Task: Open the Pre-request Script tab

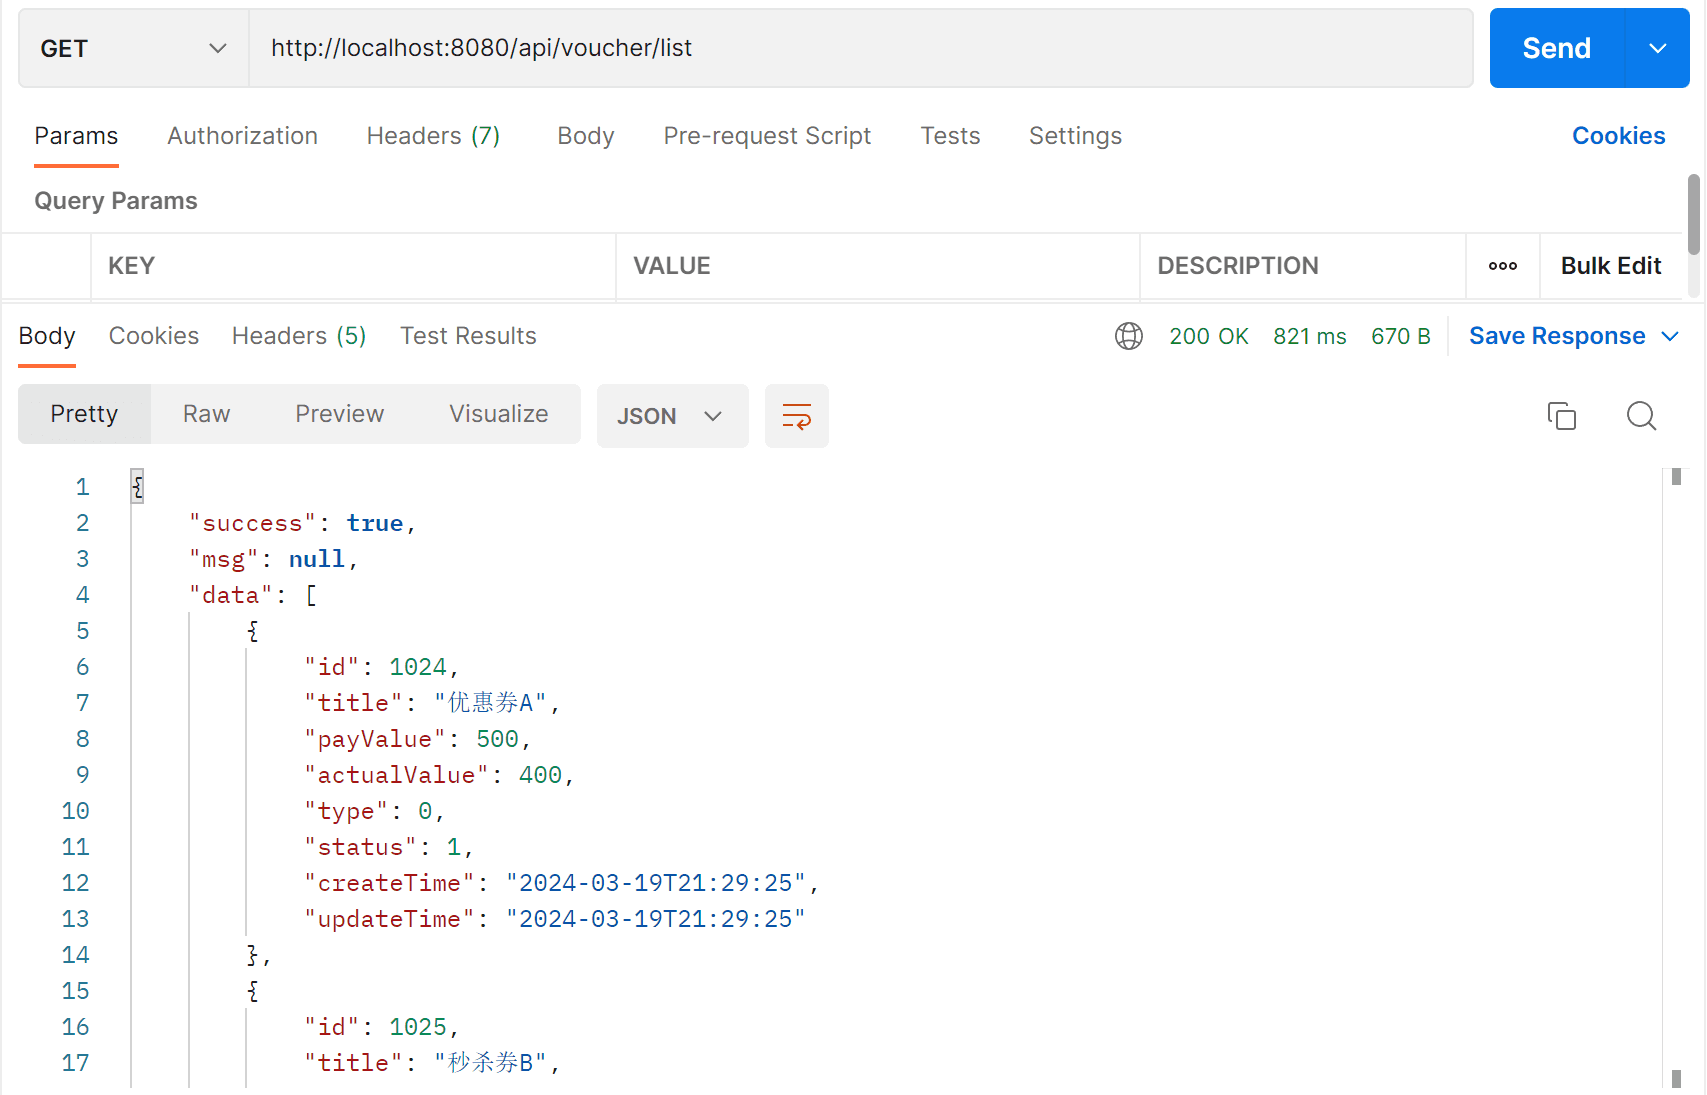Action: click(x=767, y=136)
